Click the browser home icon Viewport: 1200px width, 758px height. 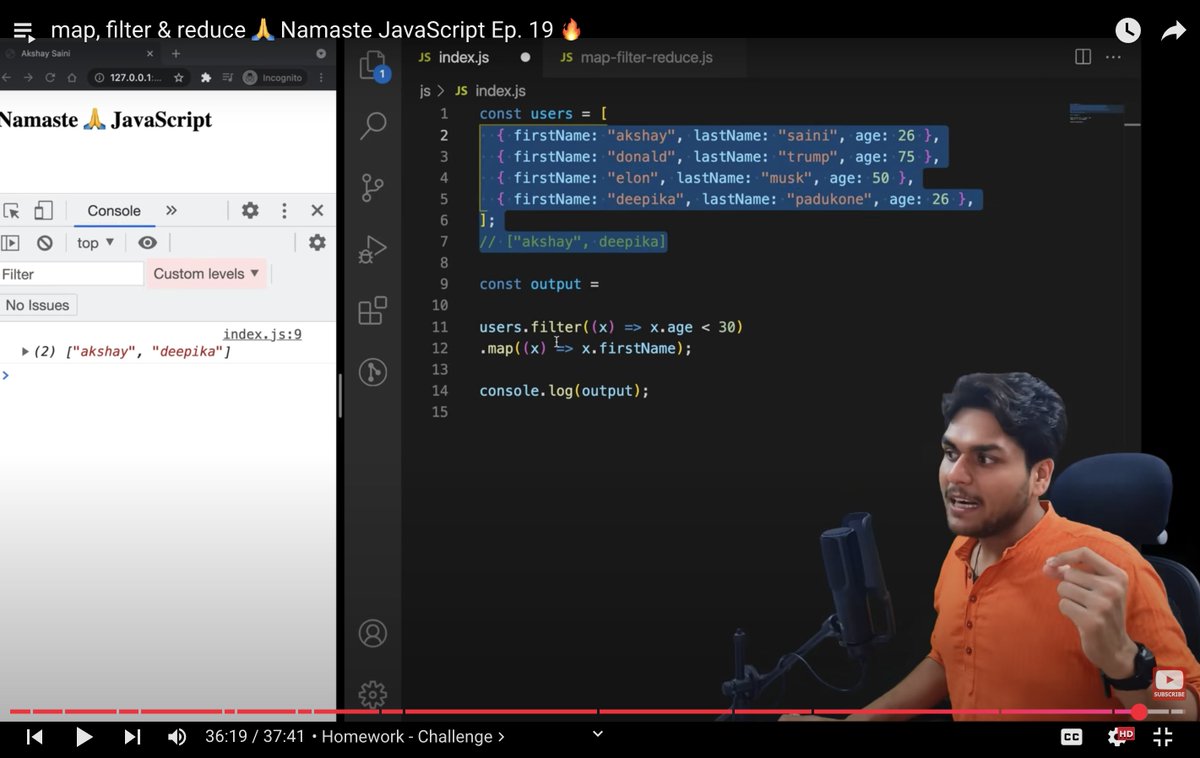72,77
